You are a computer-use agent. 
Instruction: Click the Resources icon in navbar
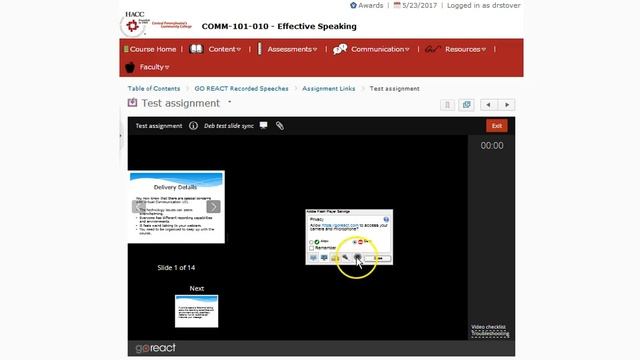tap(432, 49)
